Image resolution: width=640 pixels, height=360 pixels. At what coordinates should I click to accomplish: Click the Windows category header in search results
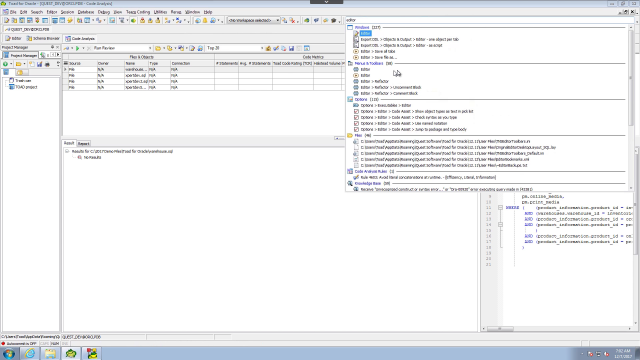pos(362,27)
